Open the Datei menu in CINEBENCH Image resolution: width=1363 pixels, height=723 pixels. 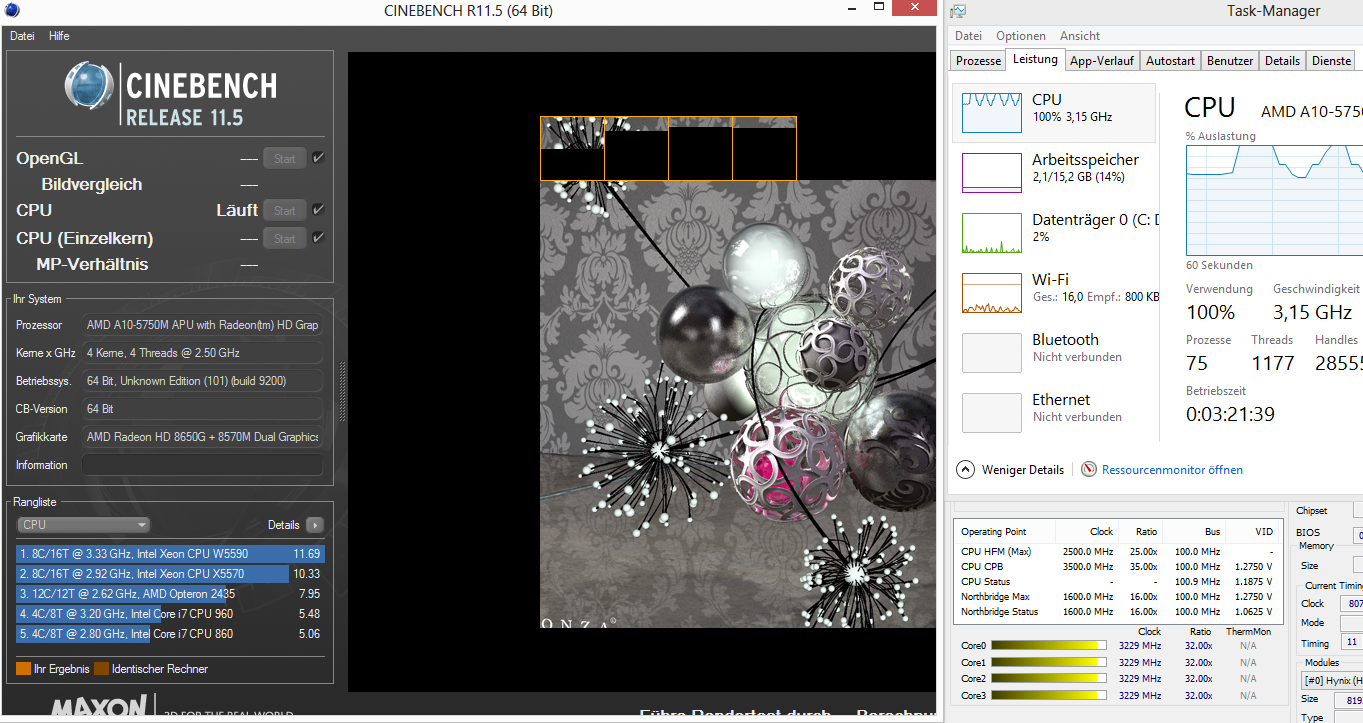22,36
